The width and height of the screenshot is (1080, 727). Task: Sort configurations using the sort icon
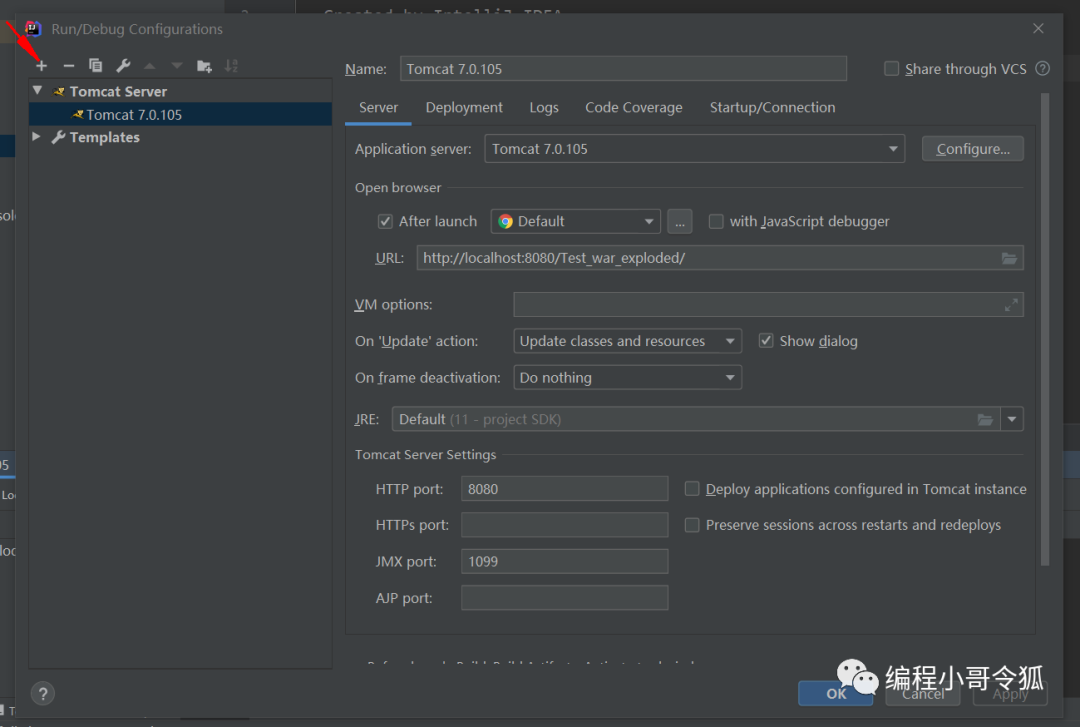(x=231, y=66)
